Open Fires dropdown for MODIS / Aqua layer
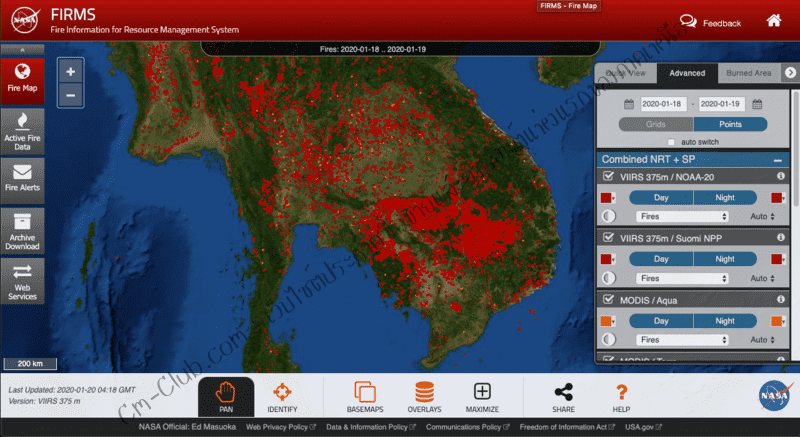Viewport: 800px width, 437px height. click(683, 339)
